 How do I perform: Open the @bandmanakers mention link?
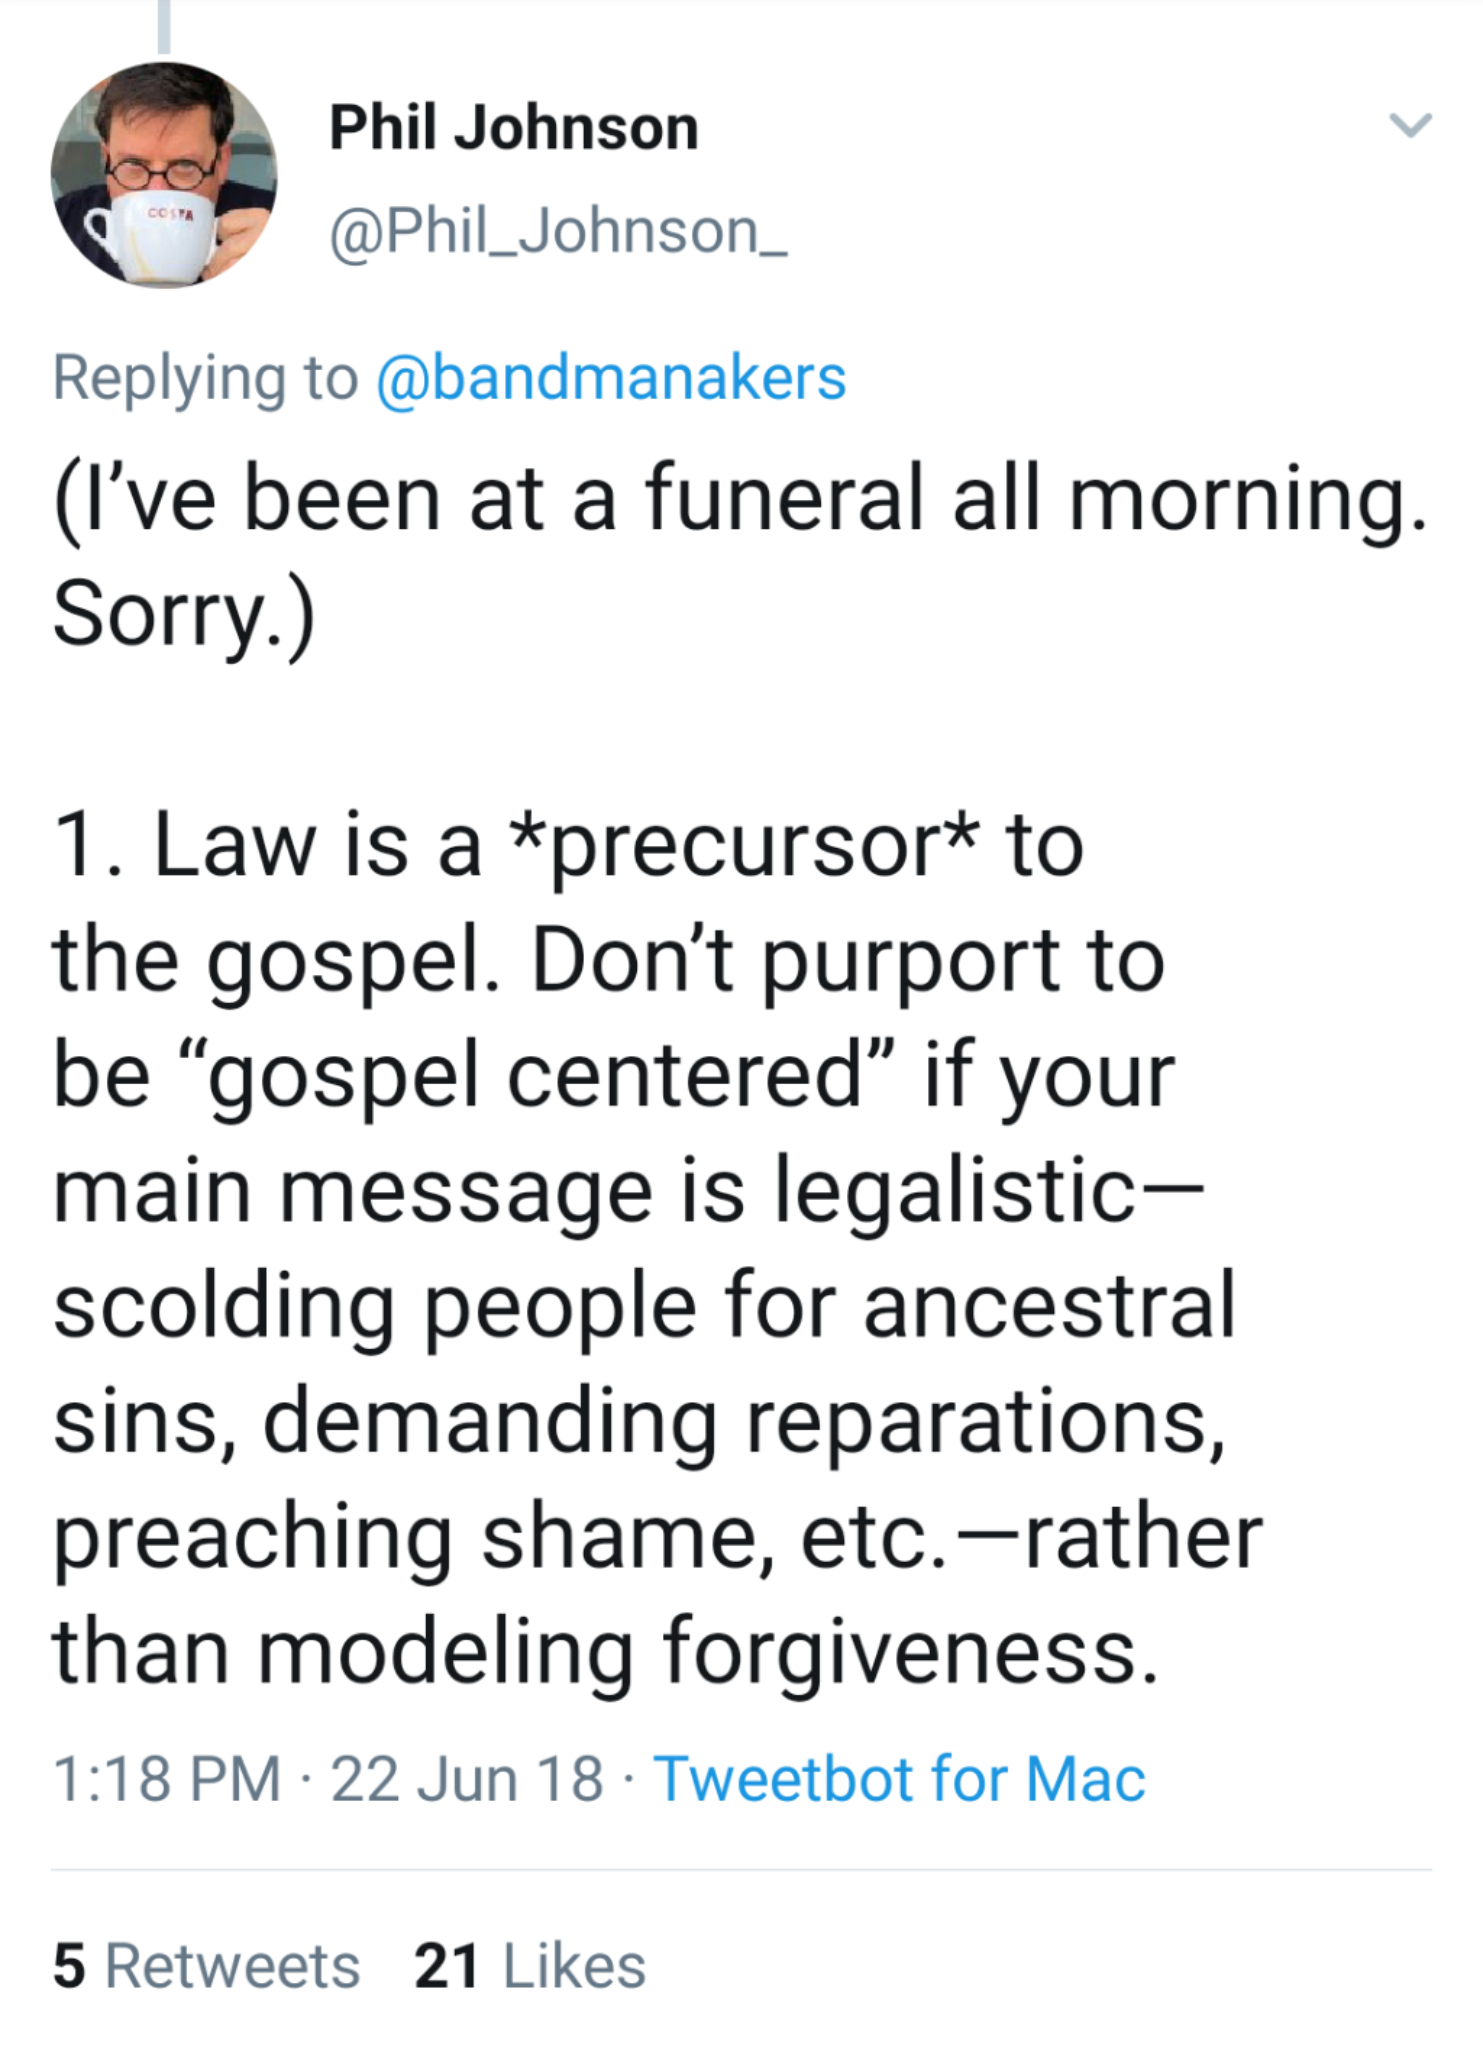611,378
